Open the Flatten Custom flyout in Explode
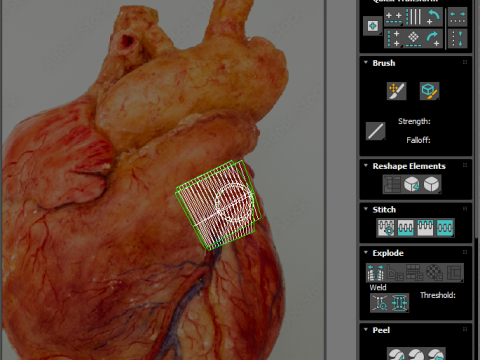 coord(454,273)
